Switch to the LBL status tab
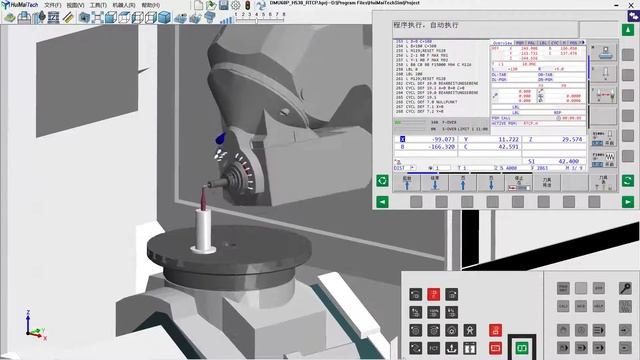 [542, 43]
